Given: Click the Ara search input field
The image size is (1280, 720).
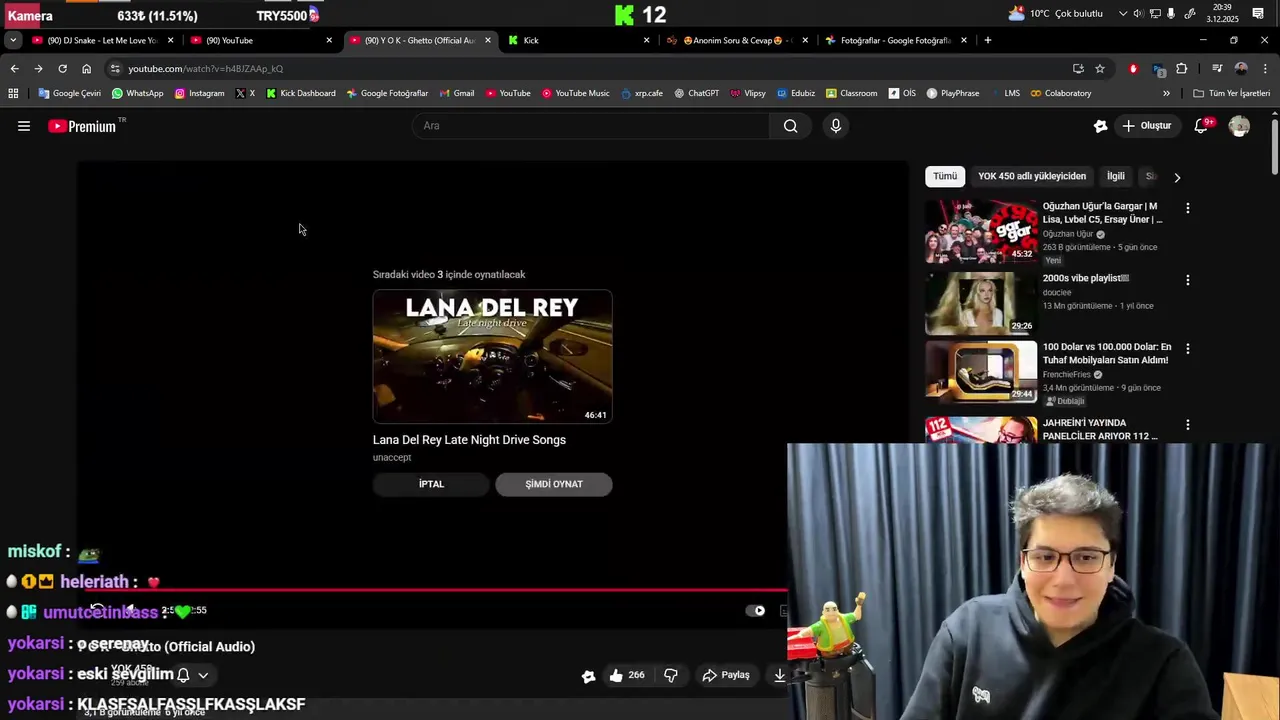Looking at the screenshot, I should tap(590, 126).
